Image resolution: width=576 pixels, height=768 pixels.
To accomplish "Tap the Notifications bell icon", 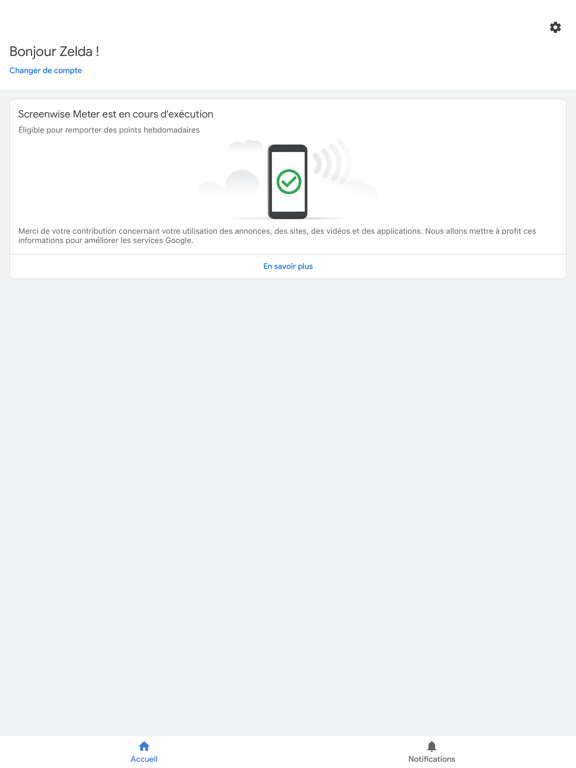I will 432,746.
